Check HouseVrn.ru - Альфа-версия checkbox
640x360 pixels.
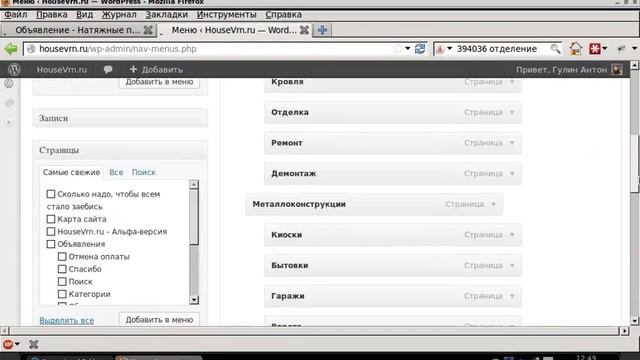tap(51, 231)
